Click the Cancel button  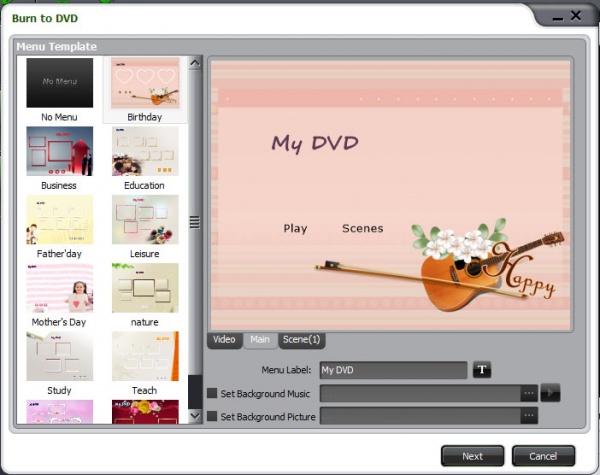[x=543, y=456]
